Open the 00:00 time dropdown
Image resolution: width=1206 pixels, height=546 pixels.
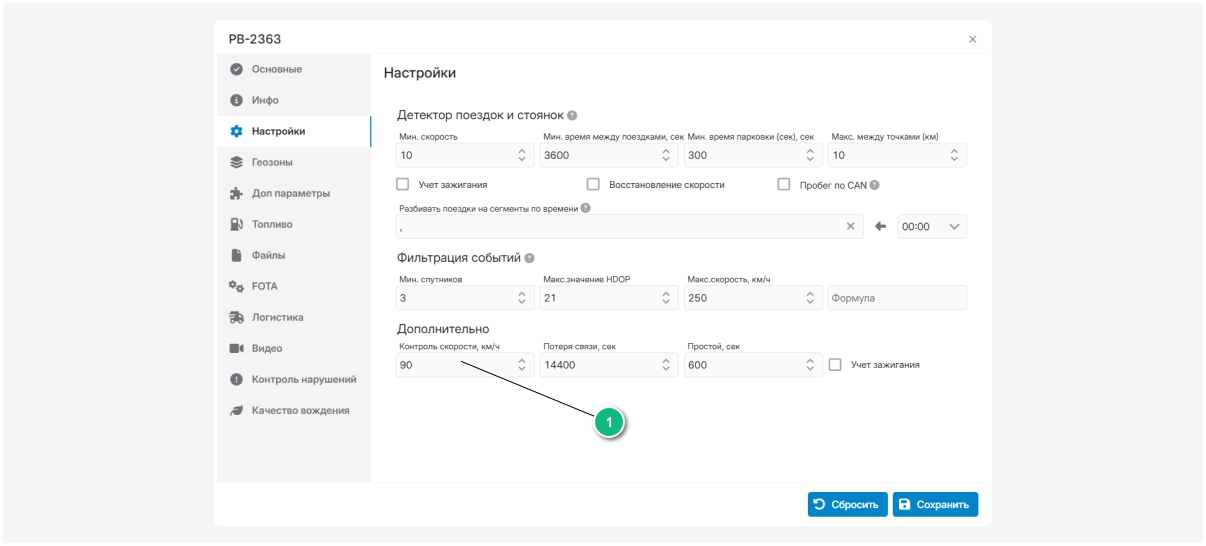931,226
